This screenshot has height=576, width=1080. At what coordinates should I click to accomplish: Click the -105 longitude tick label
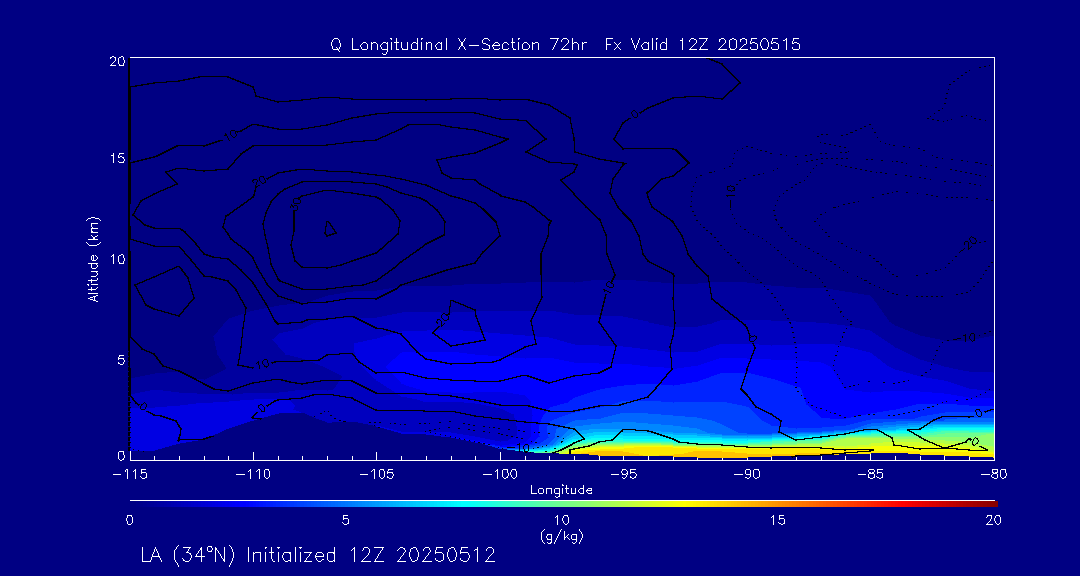[x=376, y=475]
